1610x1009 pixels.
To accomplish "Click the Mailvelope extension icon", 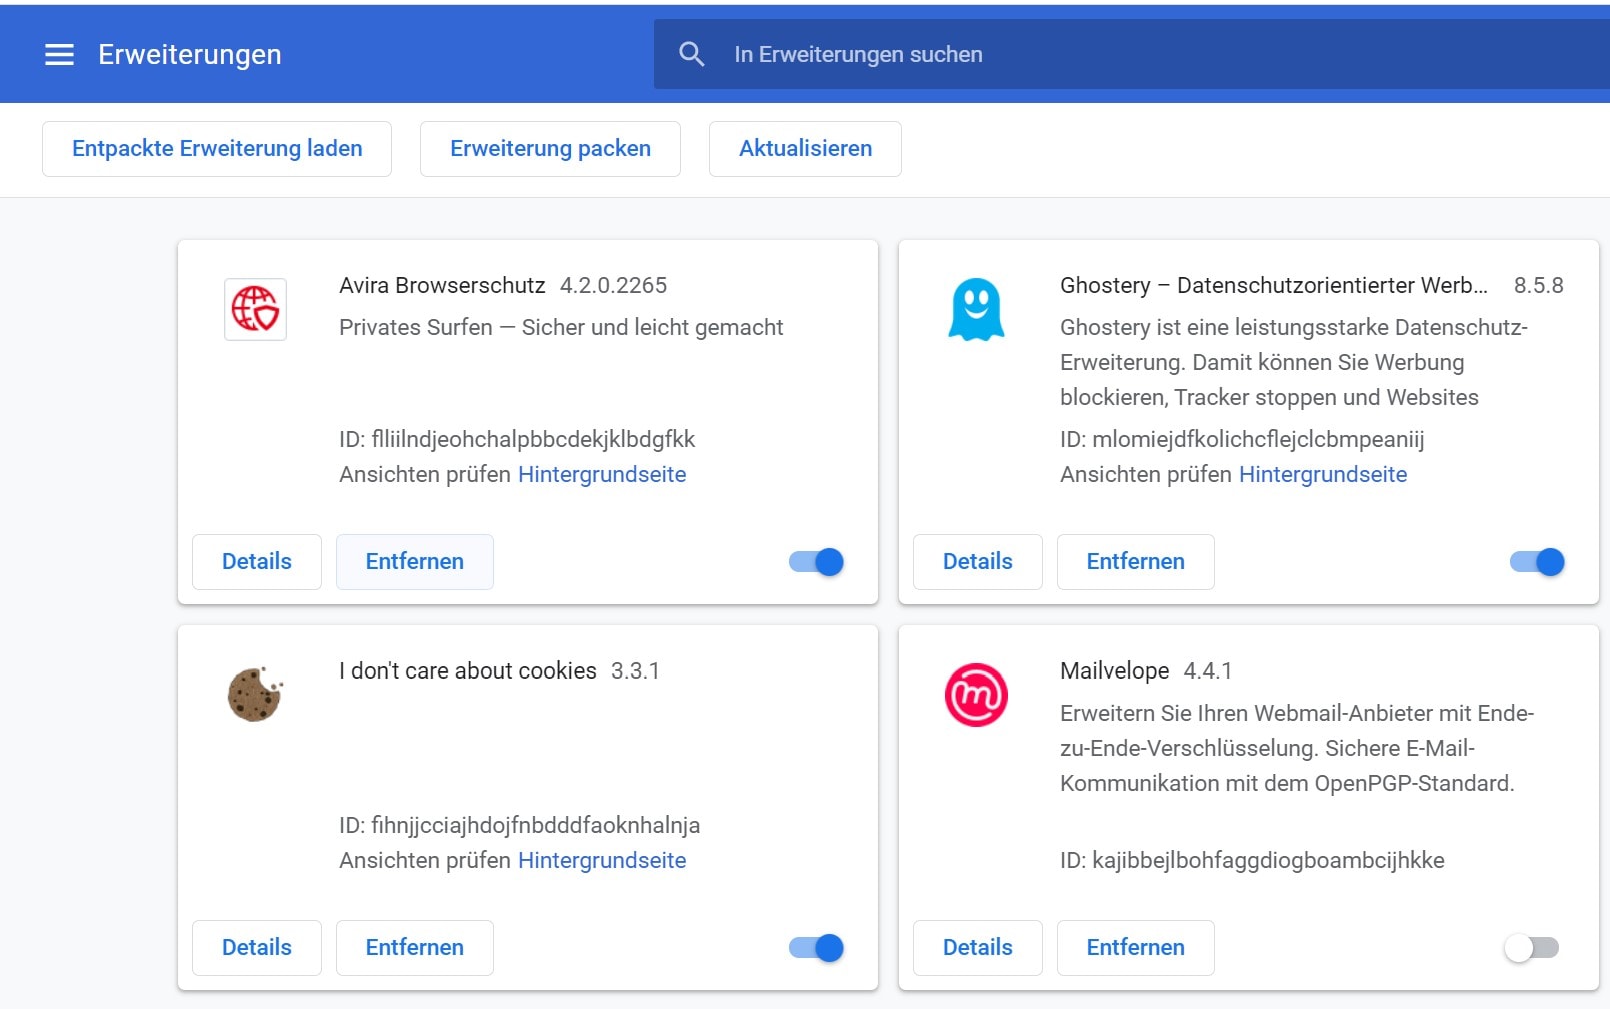I will click(x=976, y=694).
